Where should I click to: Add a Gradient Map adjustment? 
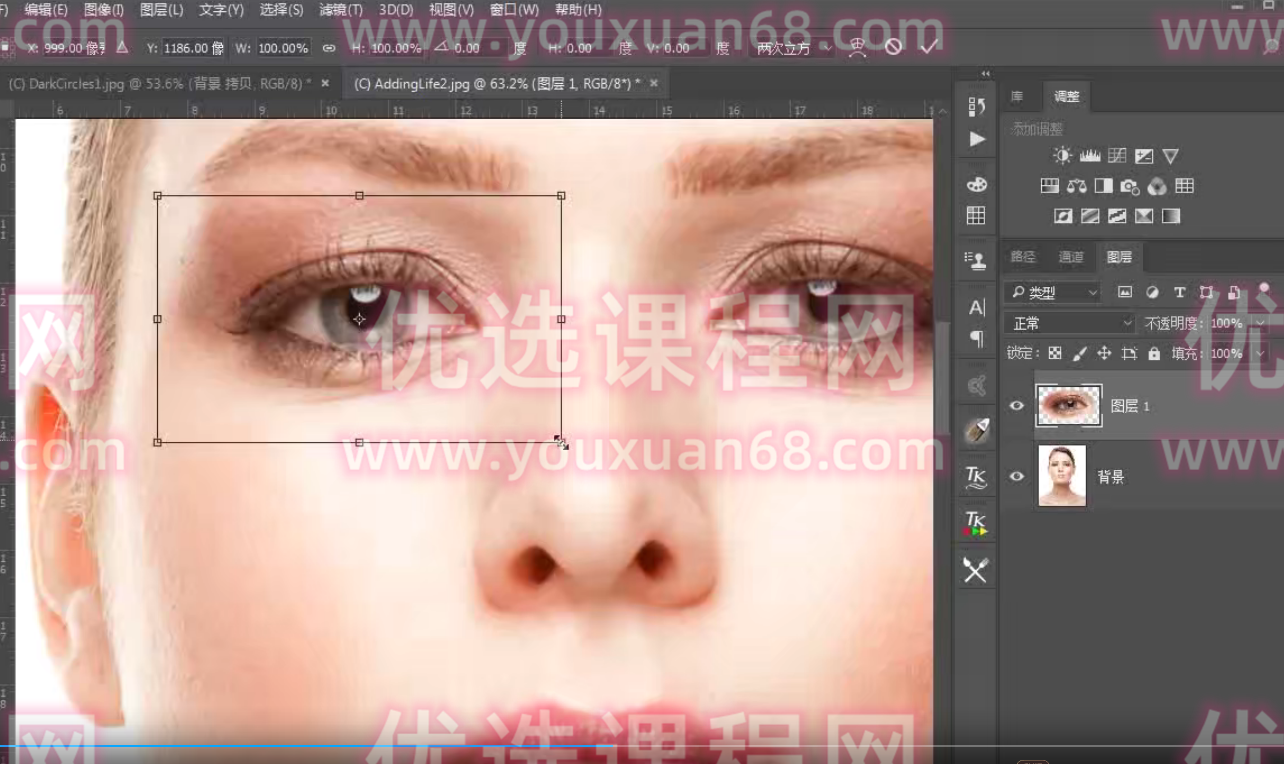1171,216
